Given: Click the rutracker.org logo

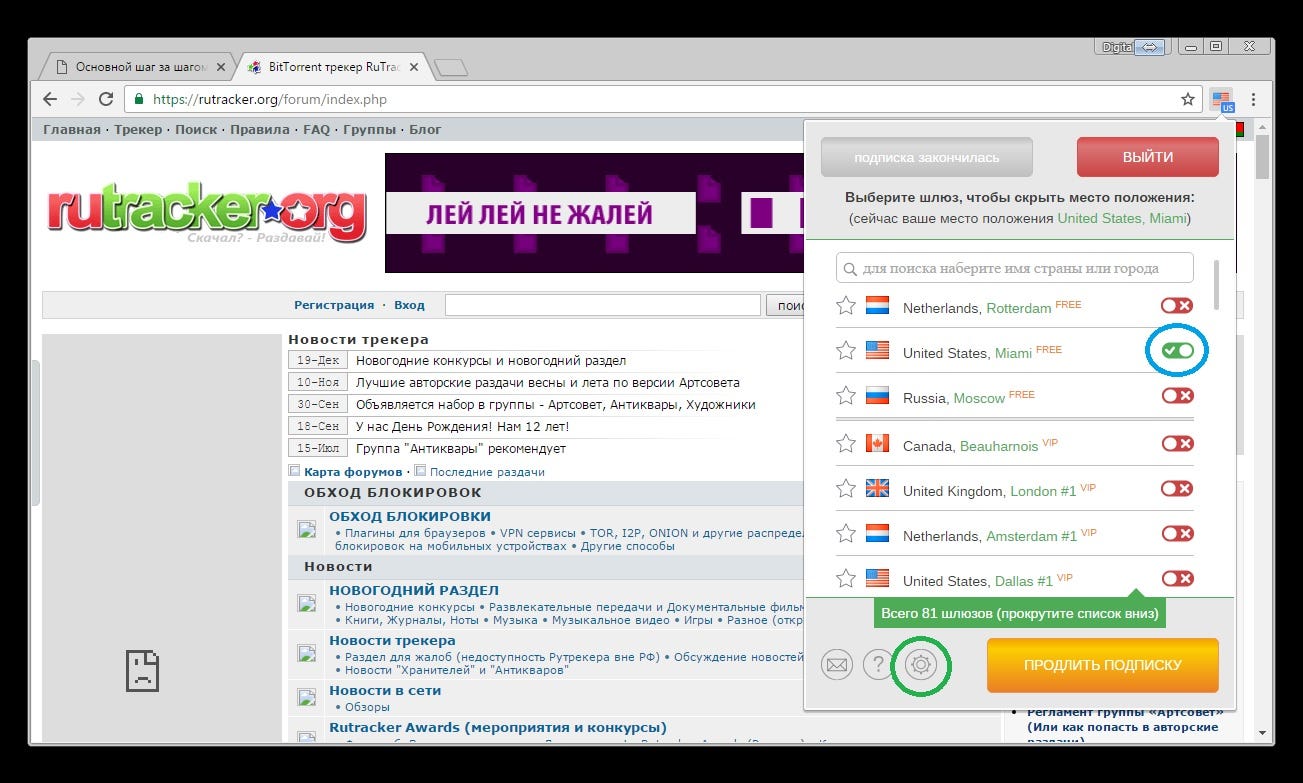Looking at the screenshot, I should pos(206,211).
